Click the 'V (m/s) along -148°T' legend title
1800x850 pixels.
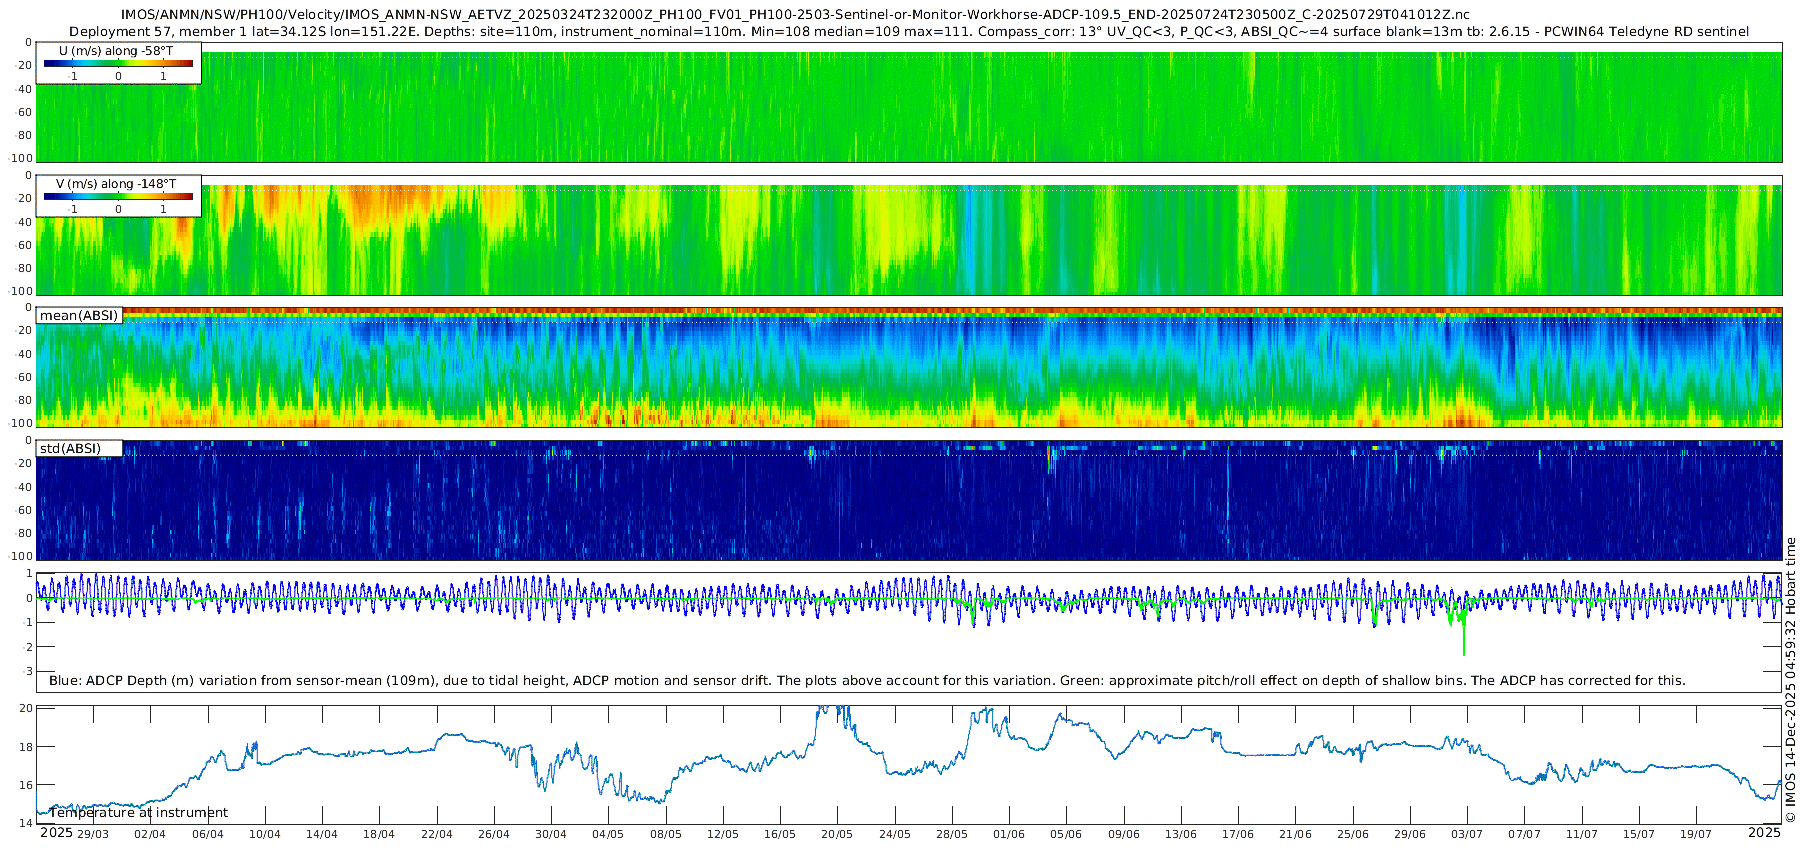(x=116, y=184)
